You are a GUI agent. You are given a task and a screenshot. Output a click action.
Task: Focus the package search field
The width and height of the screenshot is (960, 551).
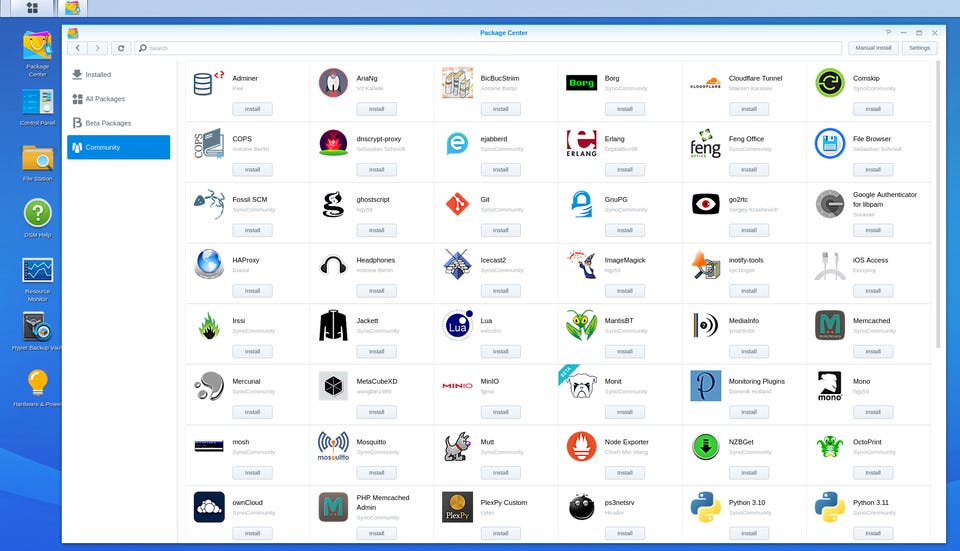pyautogui.click(x=488, y=48)
